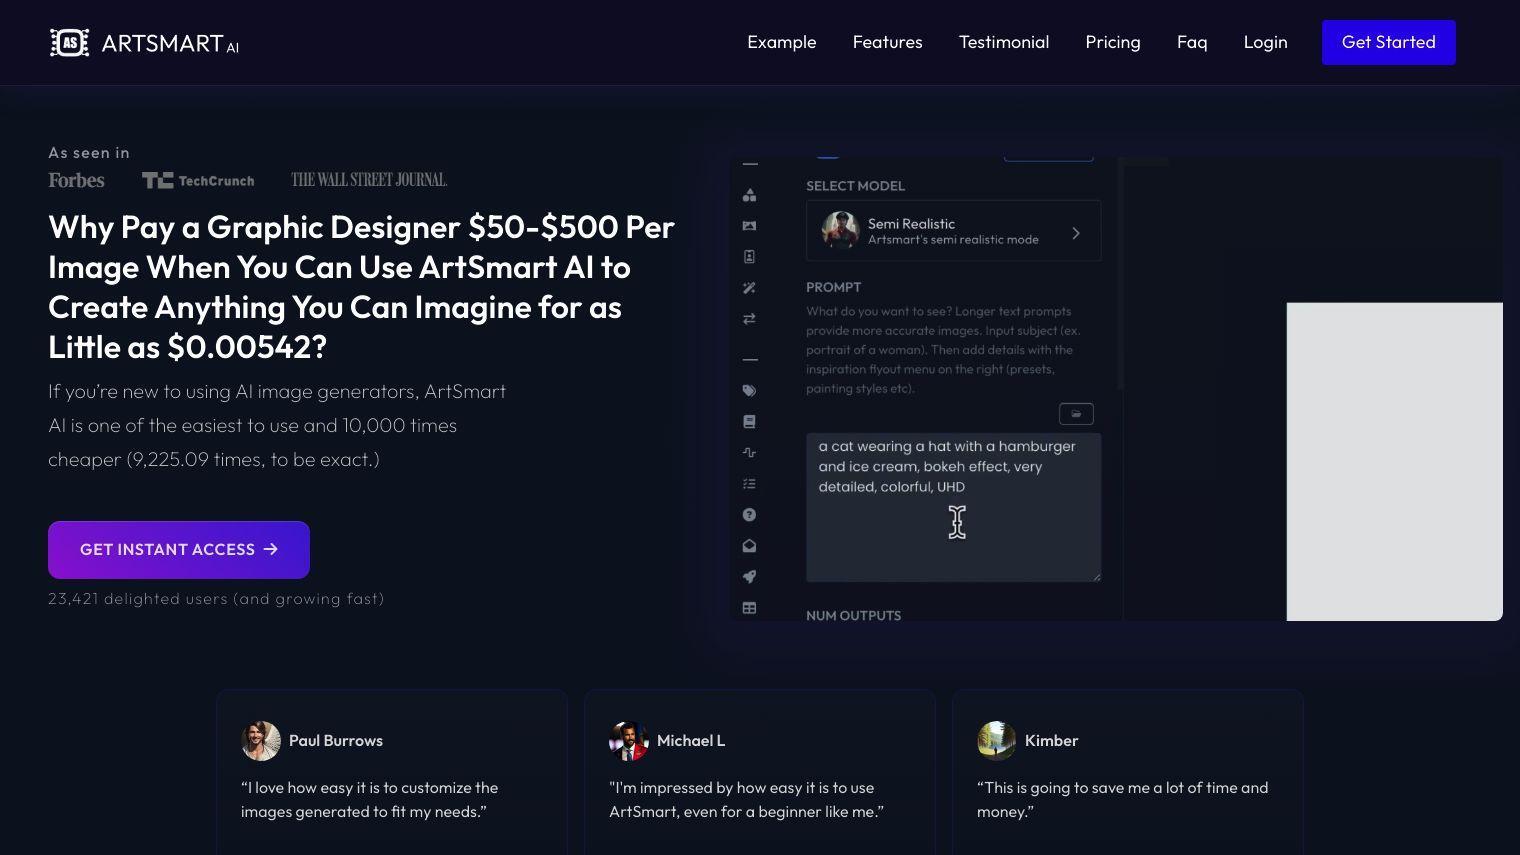Select the Semi Realistic model card
Image resolution: width=1520 pixels, height=855 pixels.
[954, 231]
